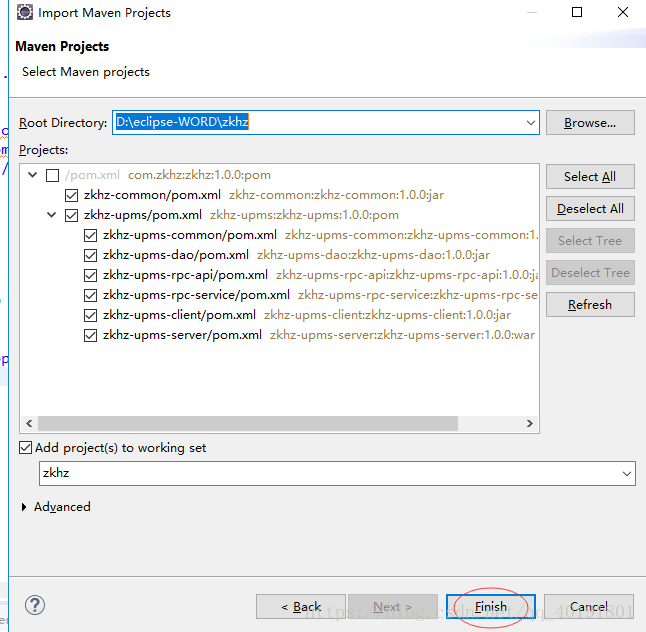Check the root /pom.xml checkbox
Viewport: 646px width, 632px height.
click(52, 176)
